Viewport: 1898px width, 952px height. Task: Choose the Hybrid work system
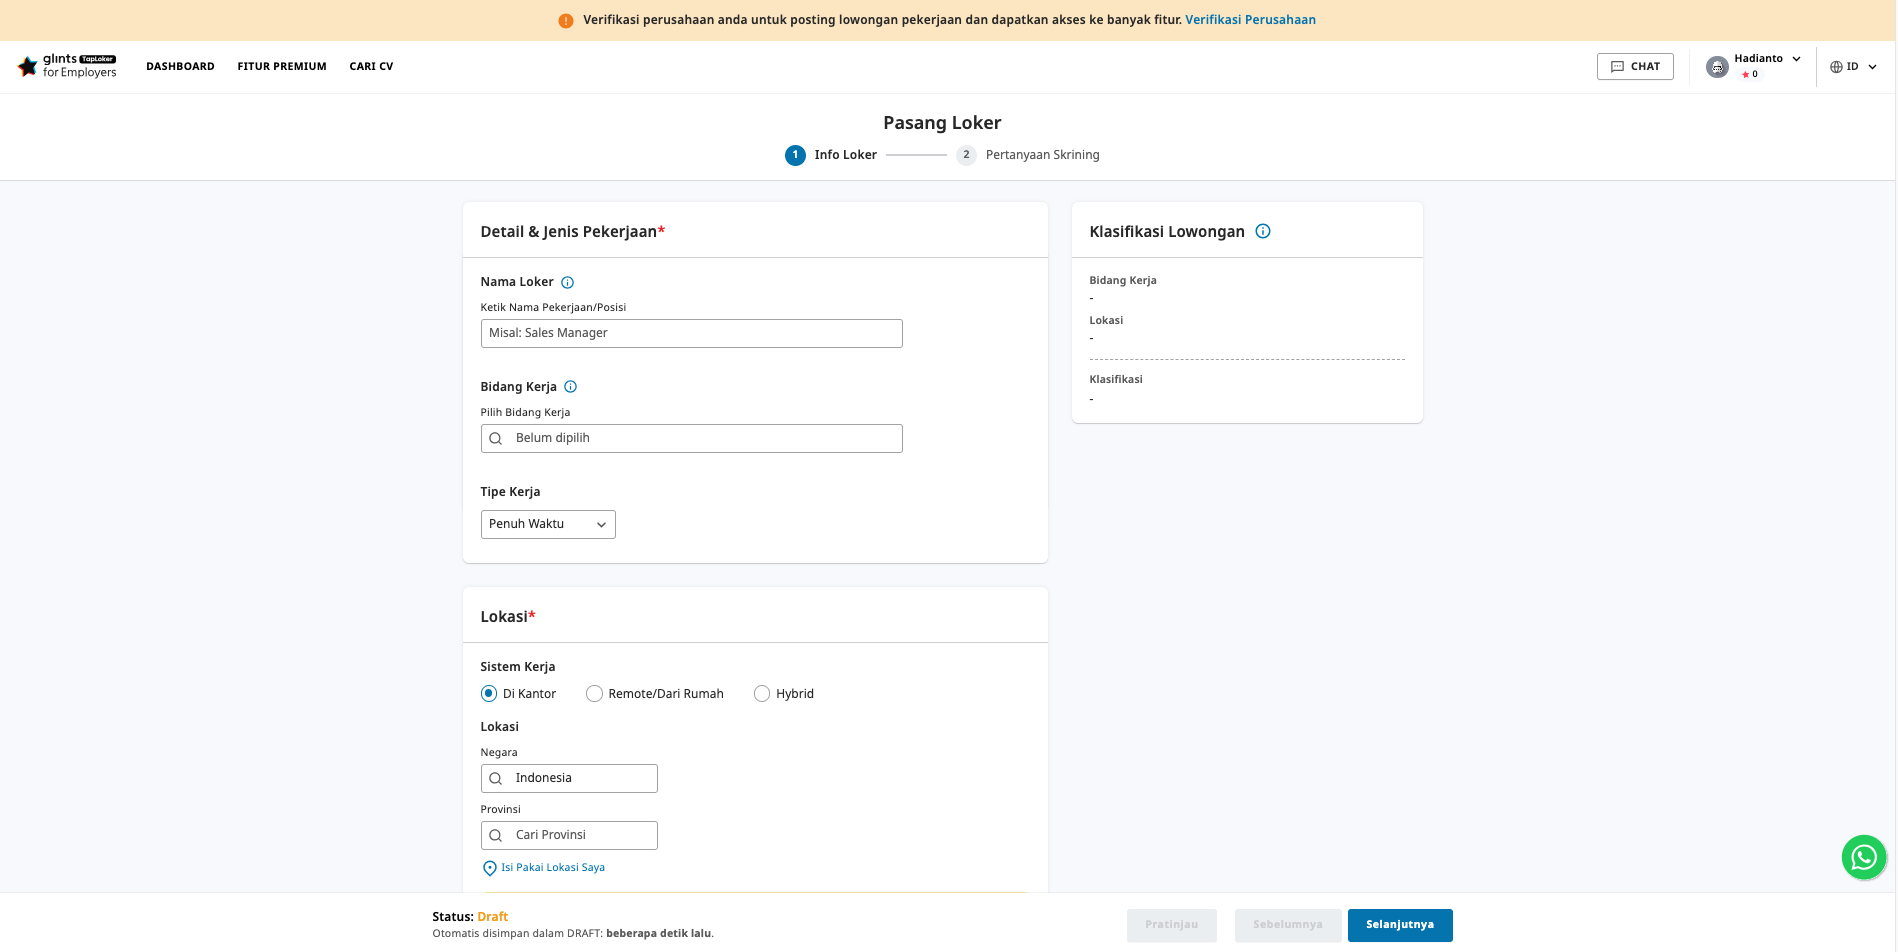762,694
